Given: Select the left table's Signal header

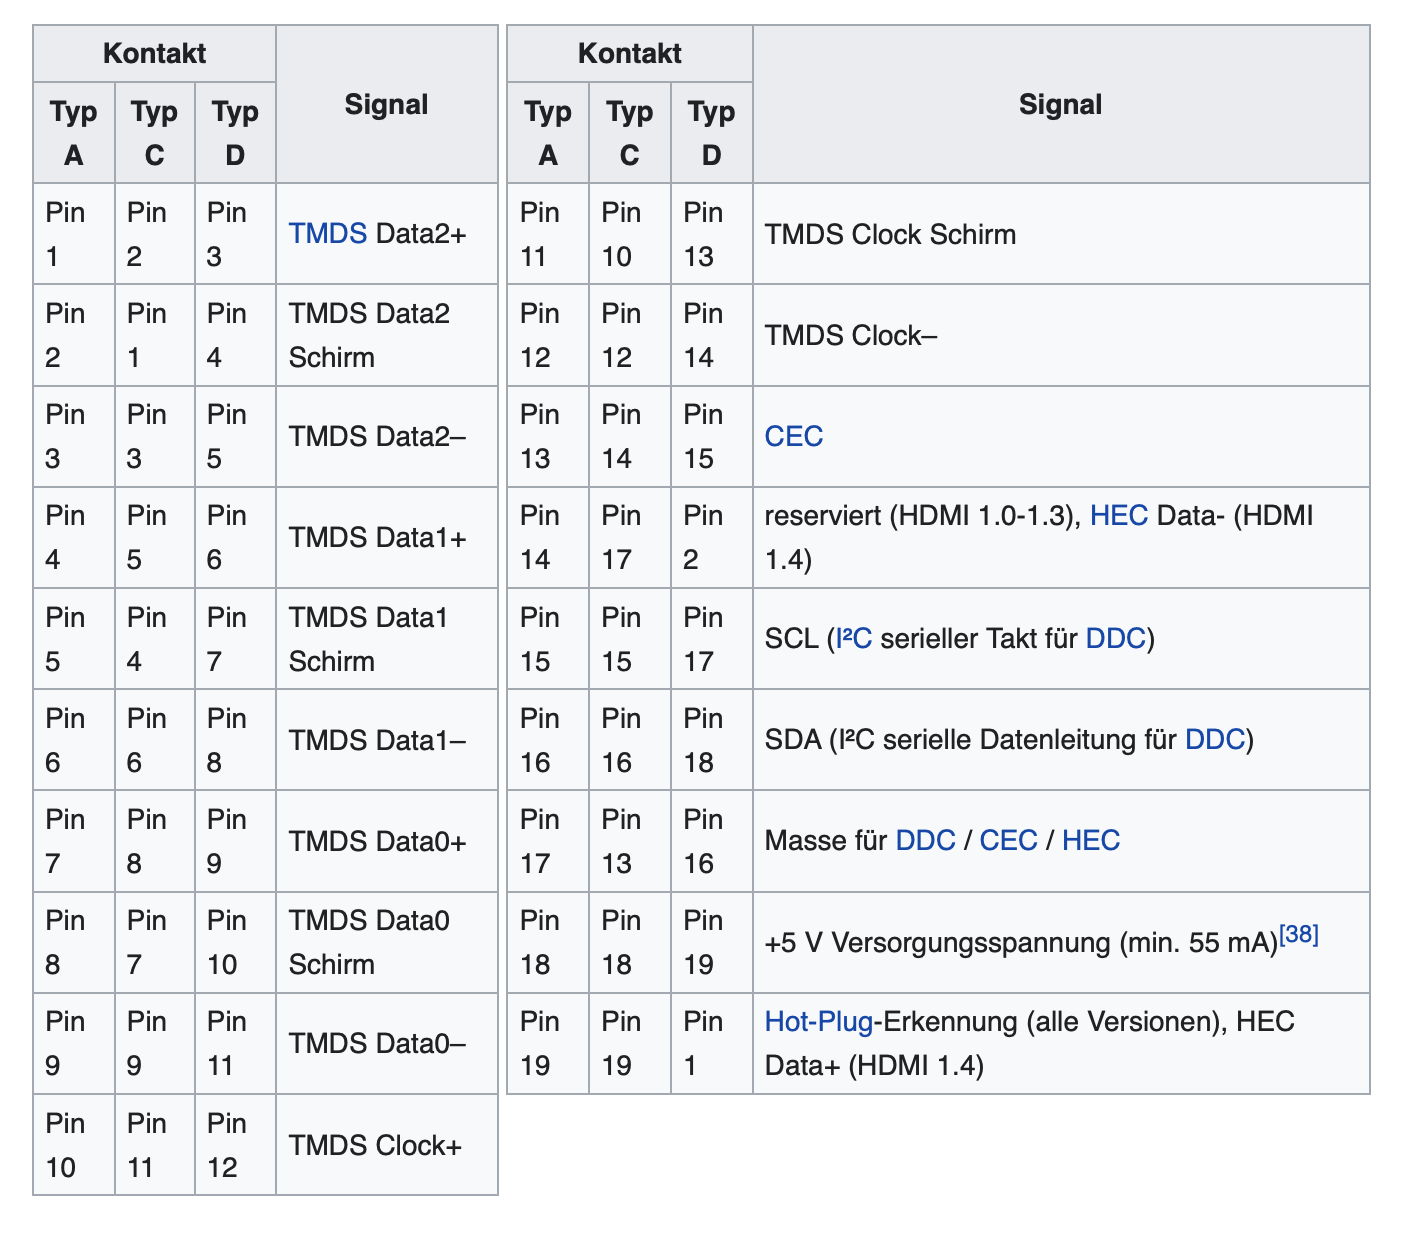Looking at the screenshot, I should point(387,105).
